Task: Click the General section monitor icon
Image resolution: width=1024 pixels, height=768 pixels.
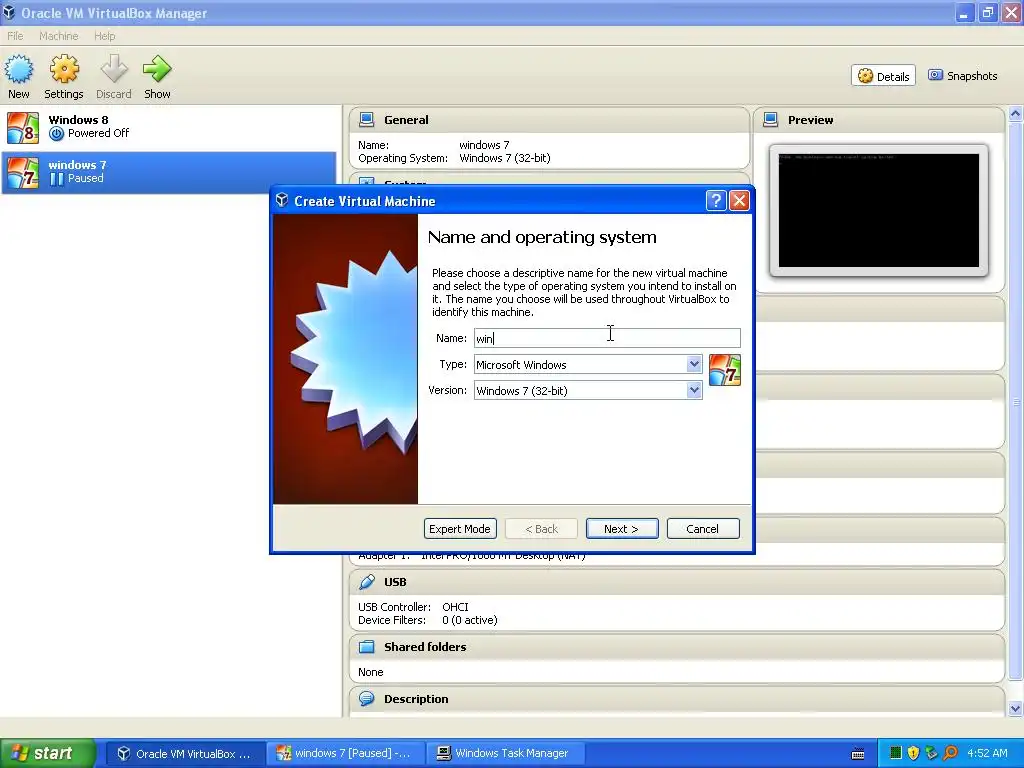Action: pos(366,120)
